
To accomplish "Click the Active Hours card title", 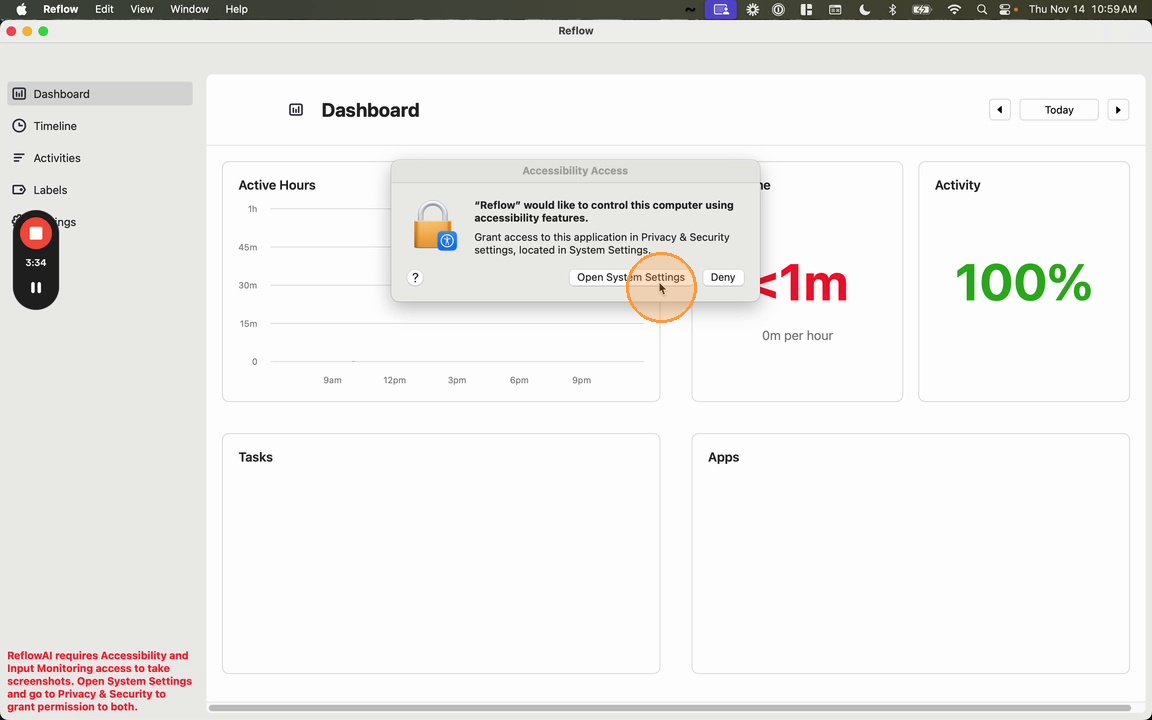I will point(277,185).
